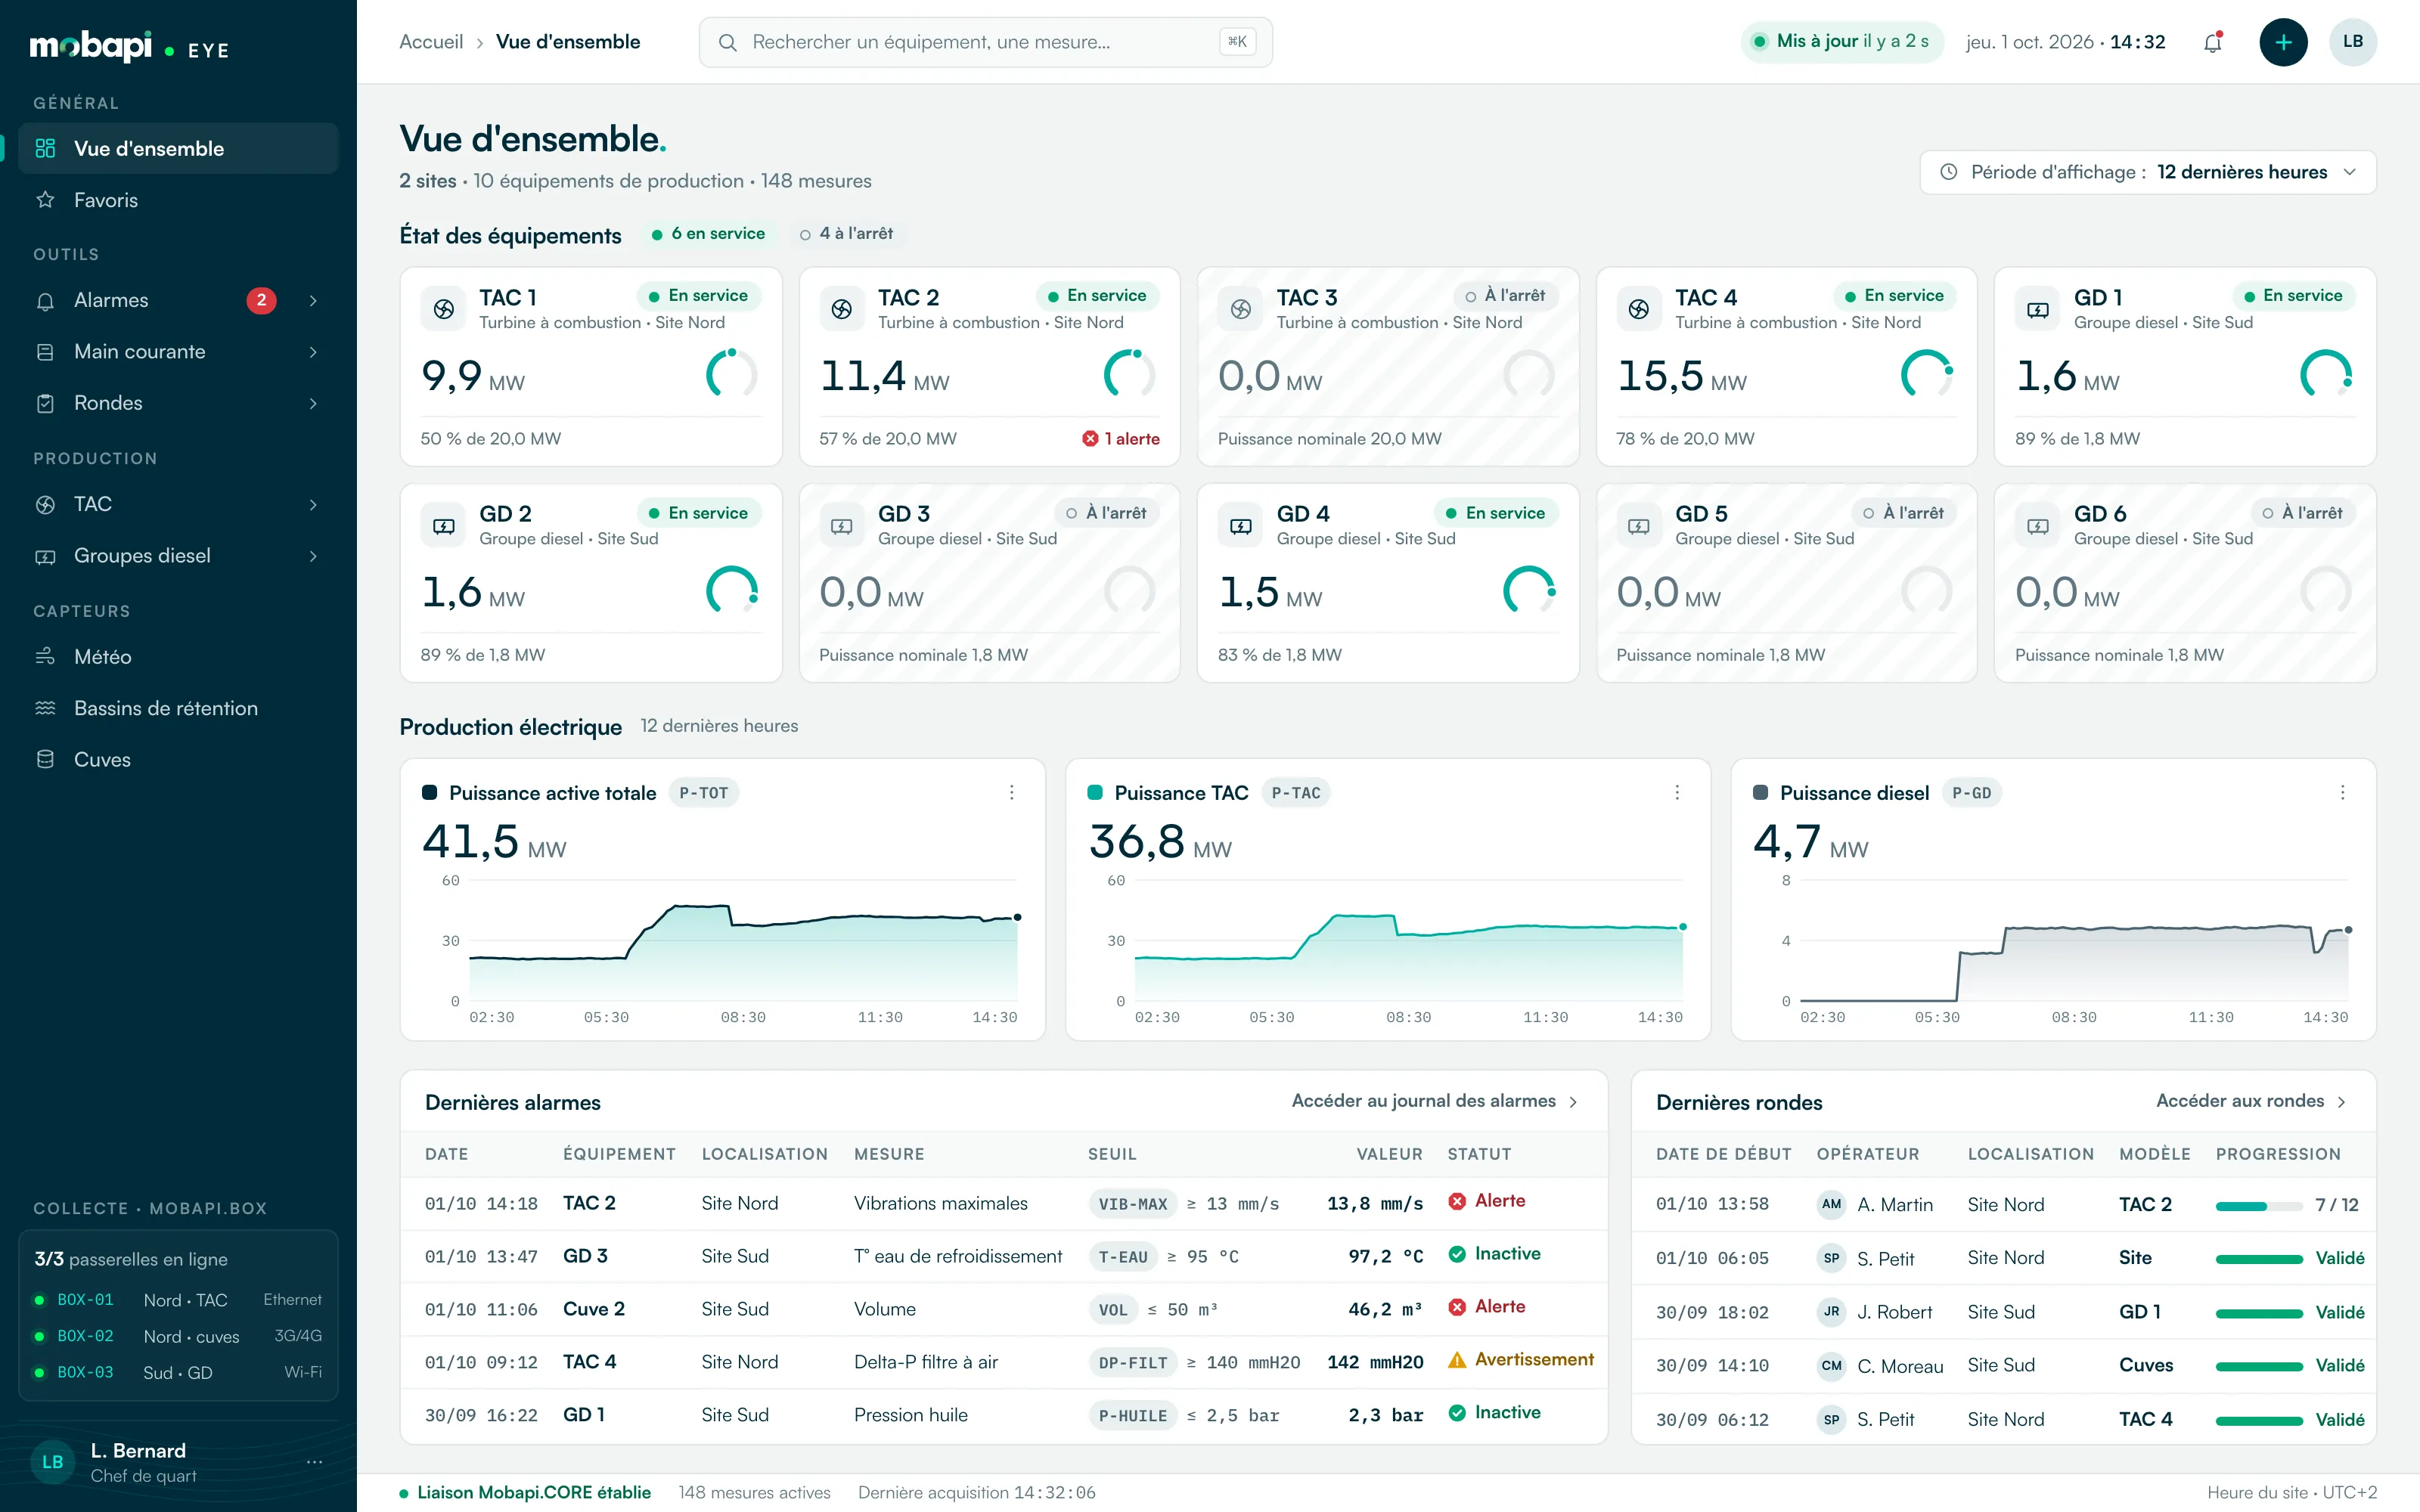Expand the TAC production submenu chevron
2420x1512 pixels.
pos(314,505)
